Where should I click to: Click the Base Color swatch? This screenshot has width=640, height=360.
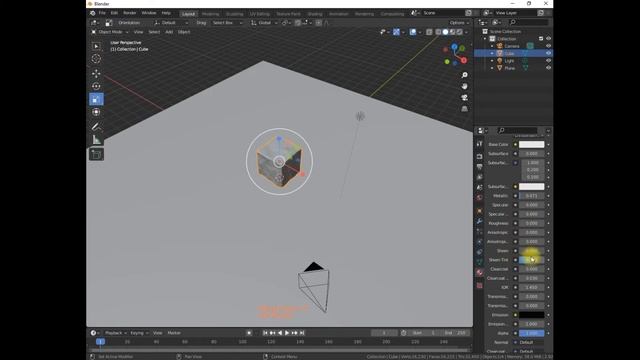531,144
